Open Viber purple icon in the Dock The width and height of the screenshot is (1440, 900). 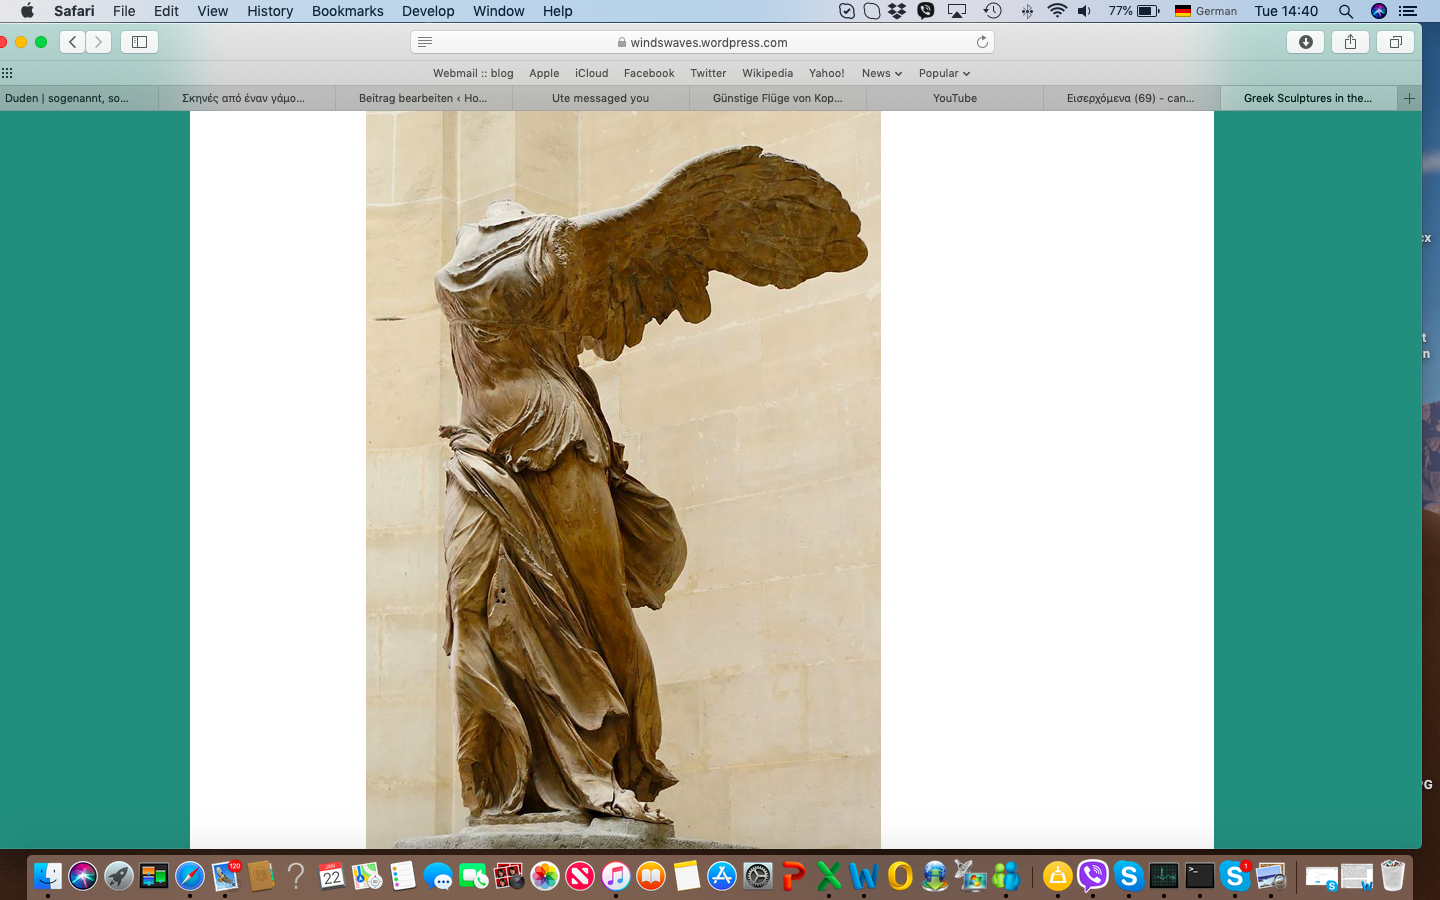pyautogui.click(x=1093, y=877)
